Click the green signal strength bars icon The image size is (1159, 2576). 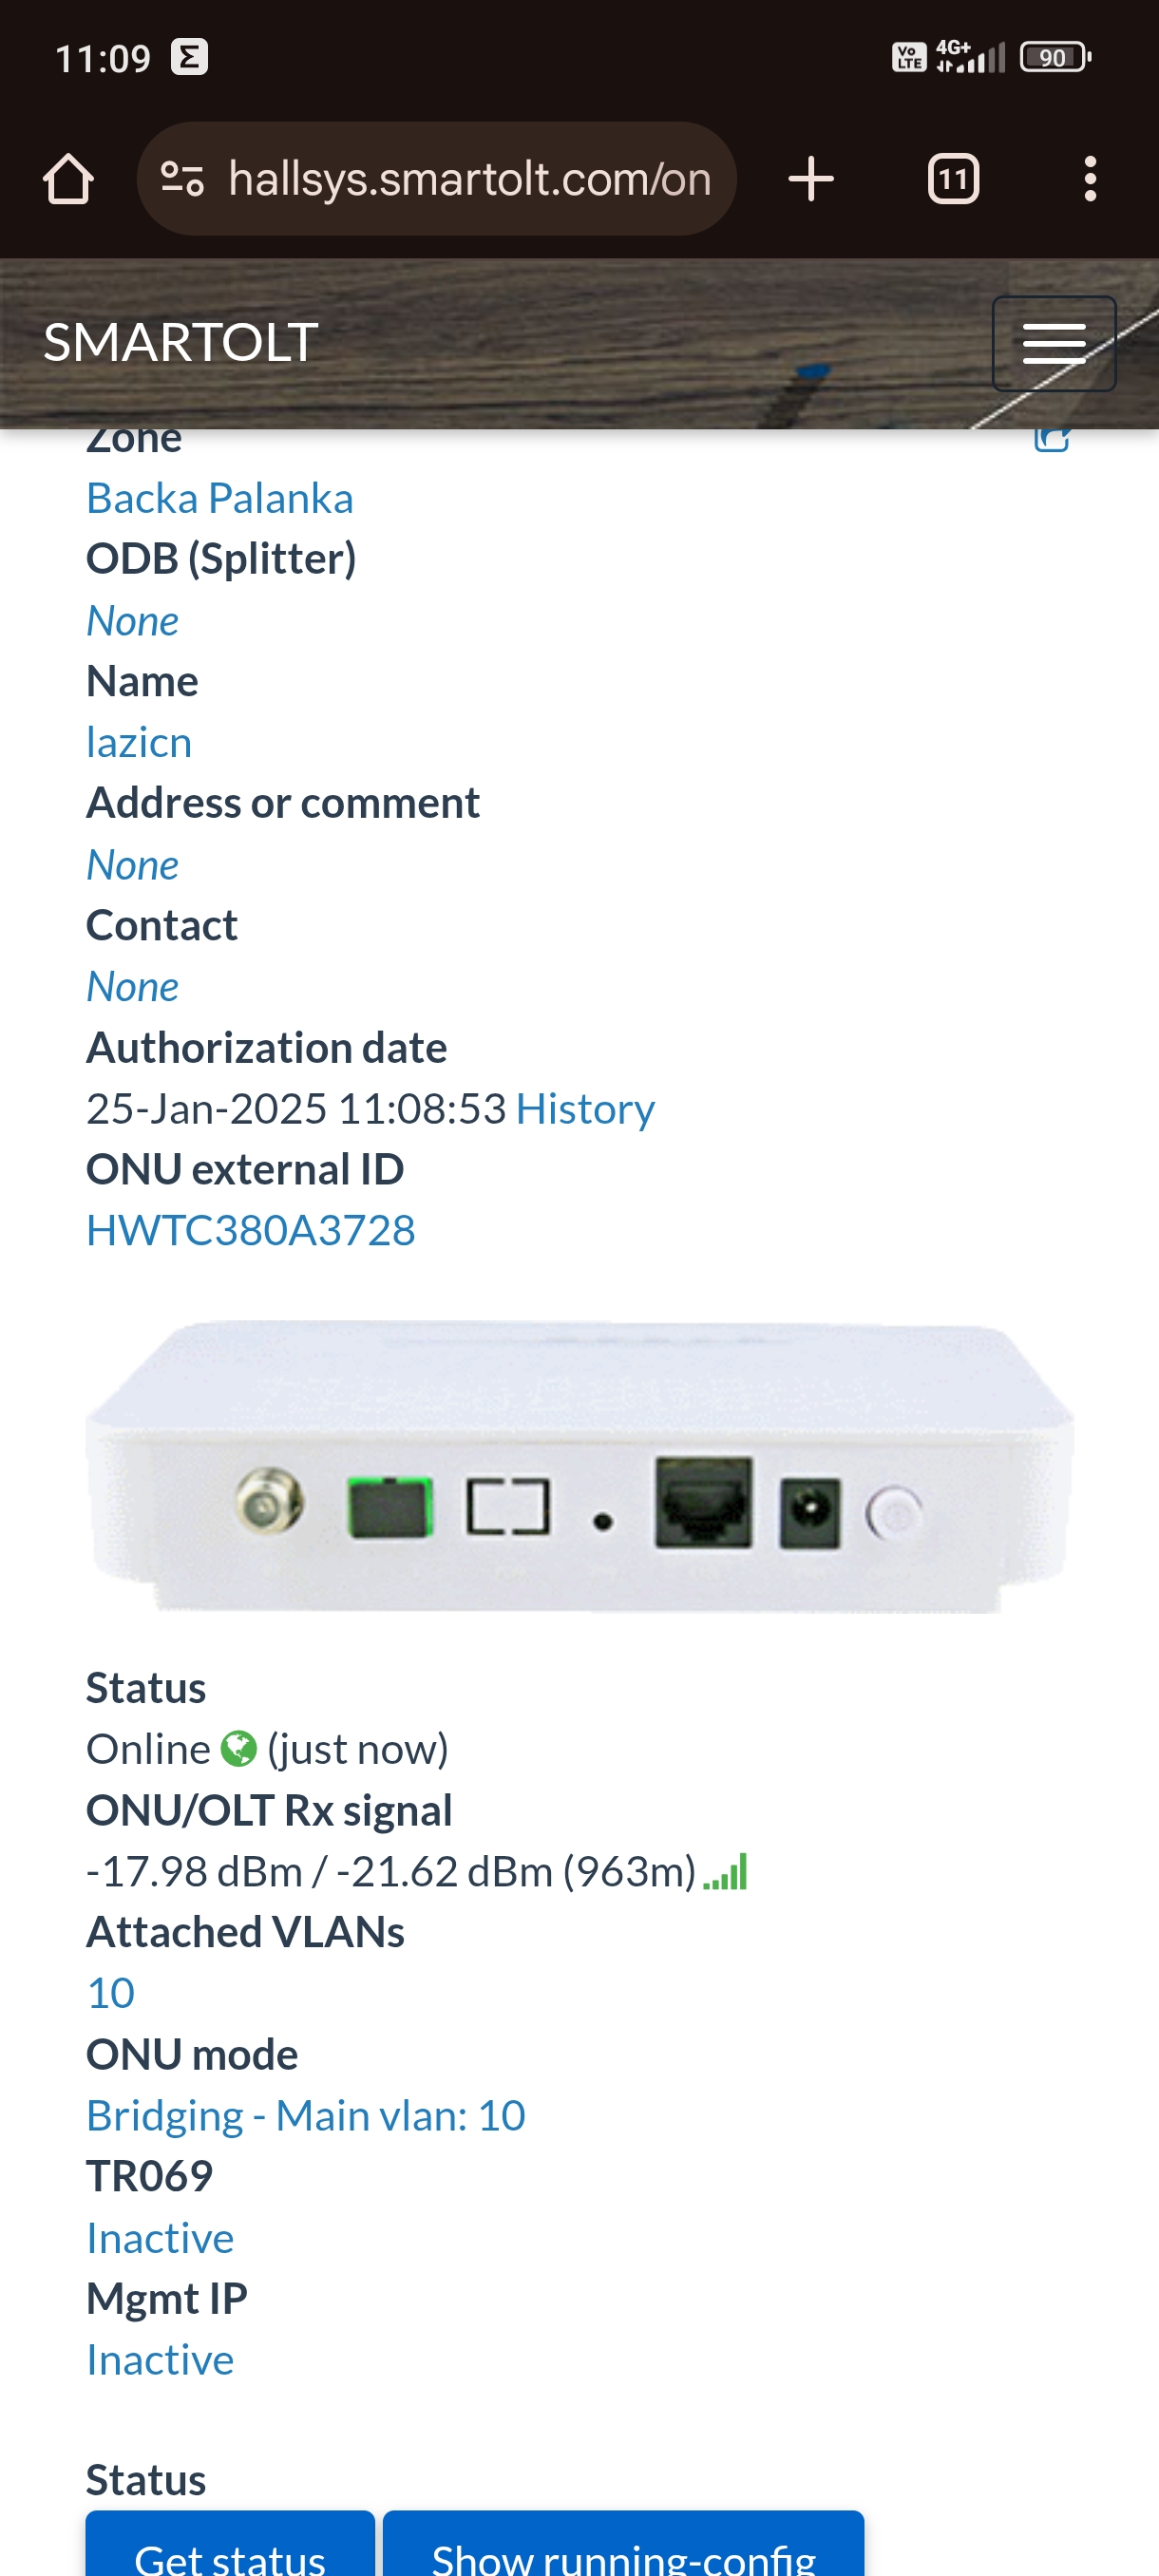[x=725, y=1872]
